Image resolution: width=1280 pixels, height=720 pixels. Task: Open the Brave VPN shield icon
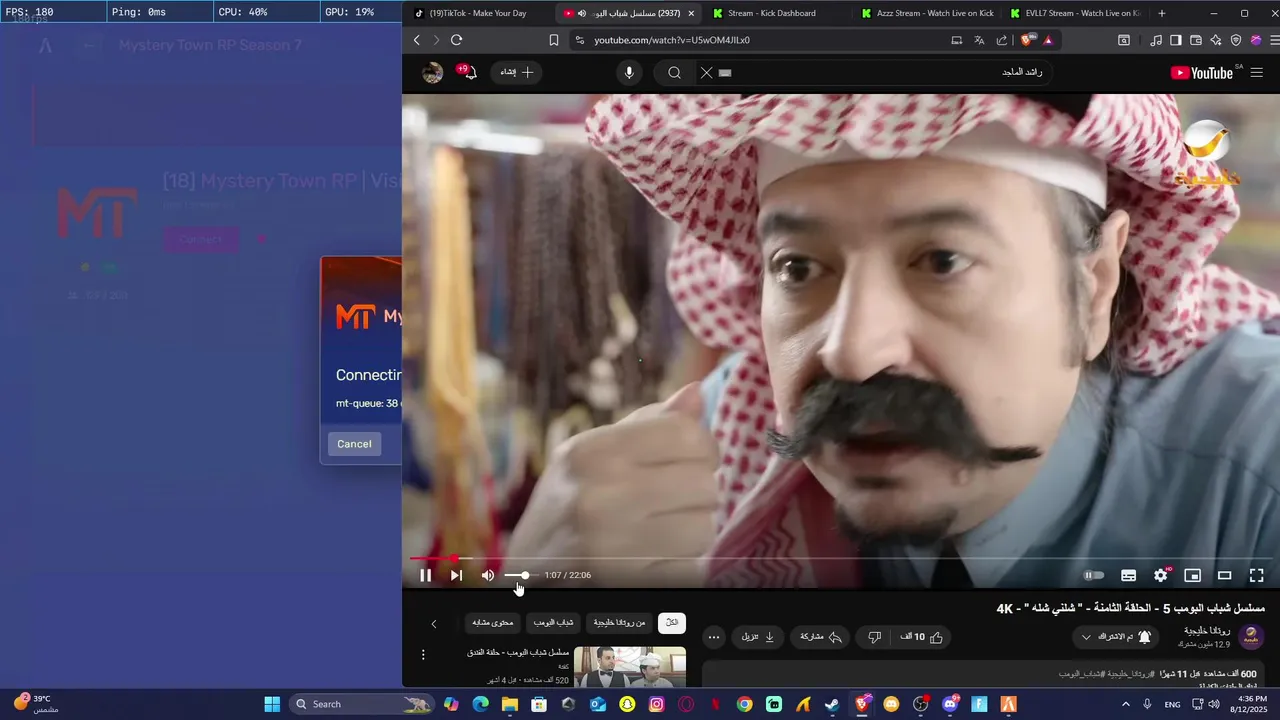[1236, 40]
